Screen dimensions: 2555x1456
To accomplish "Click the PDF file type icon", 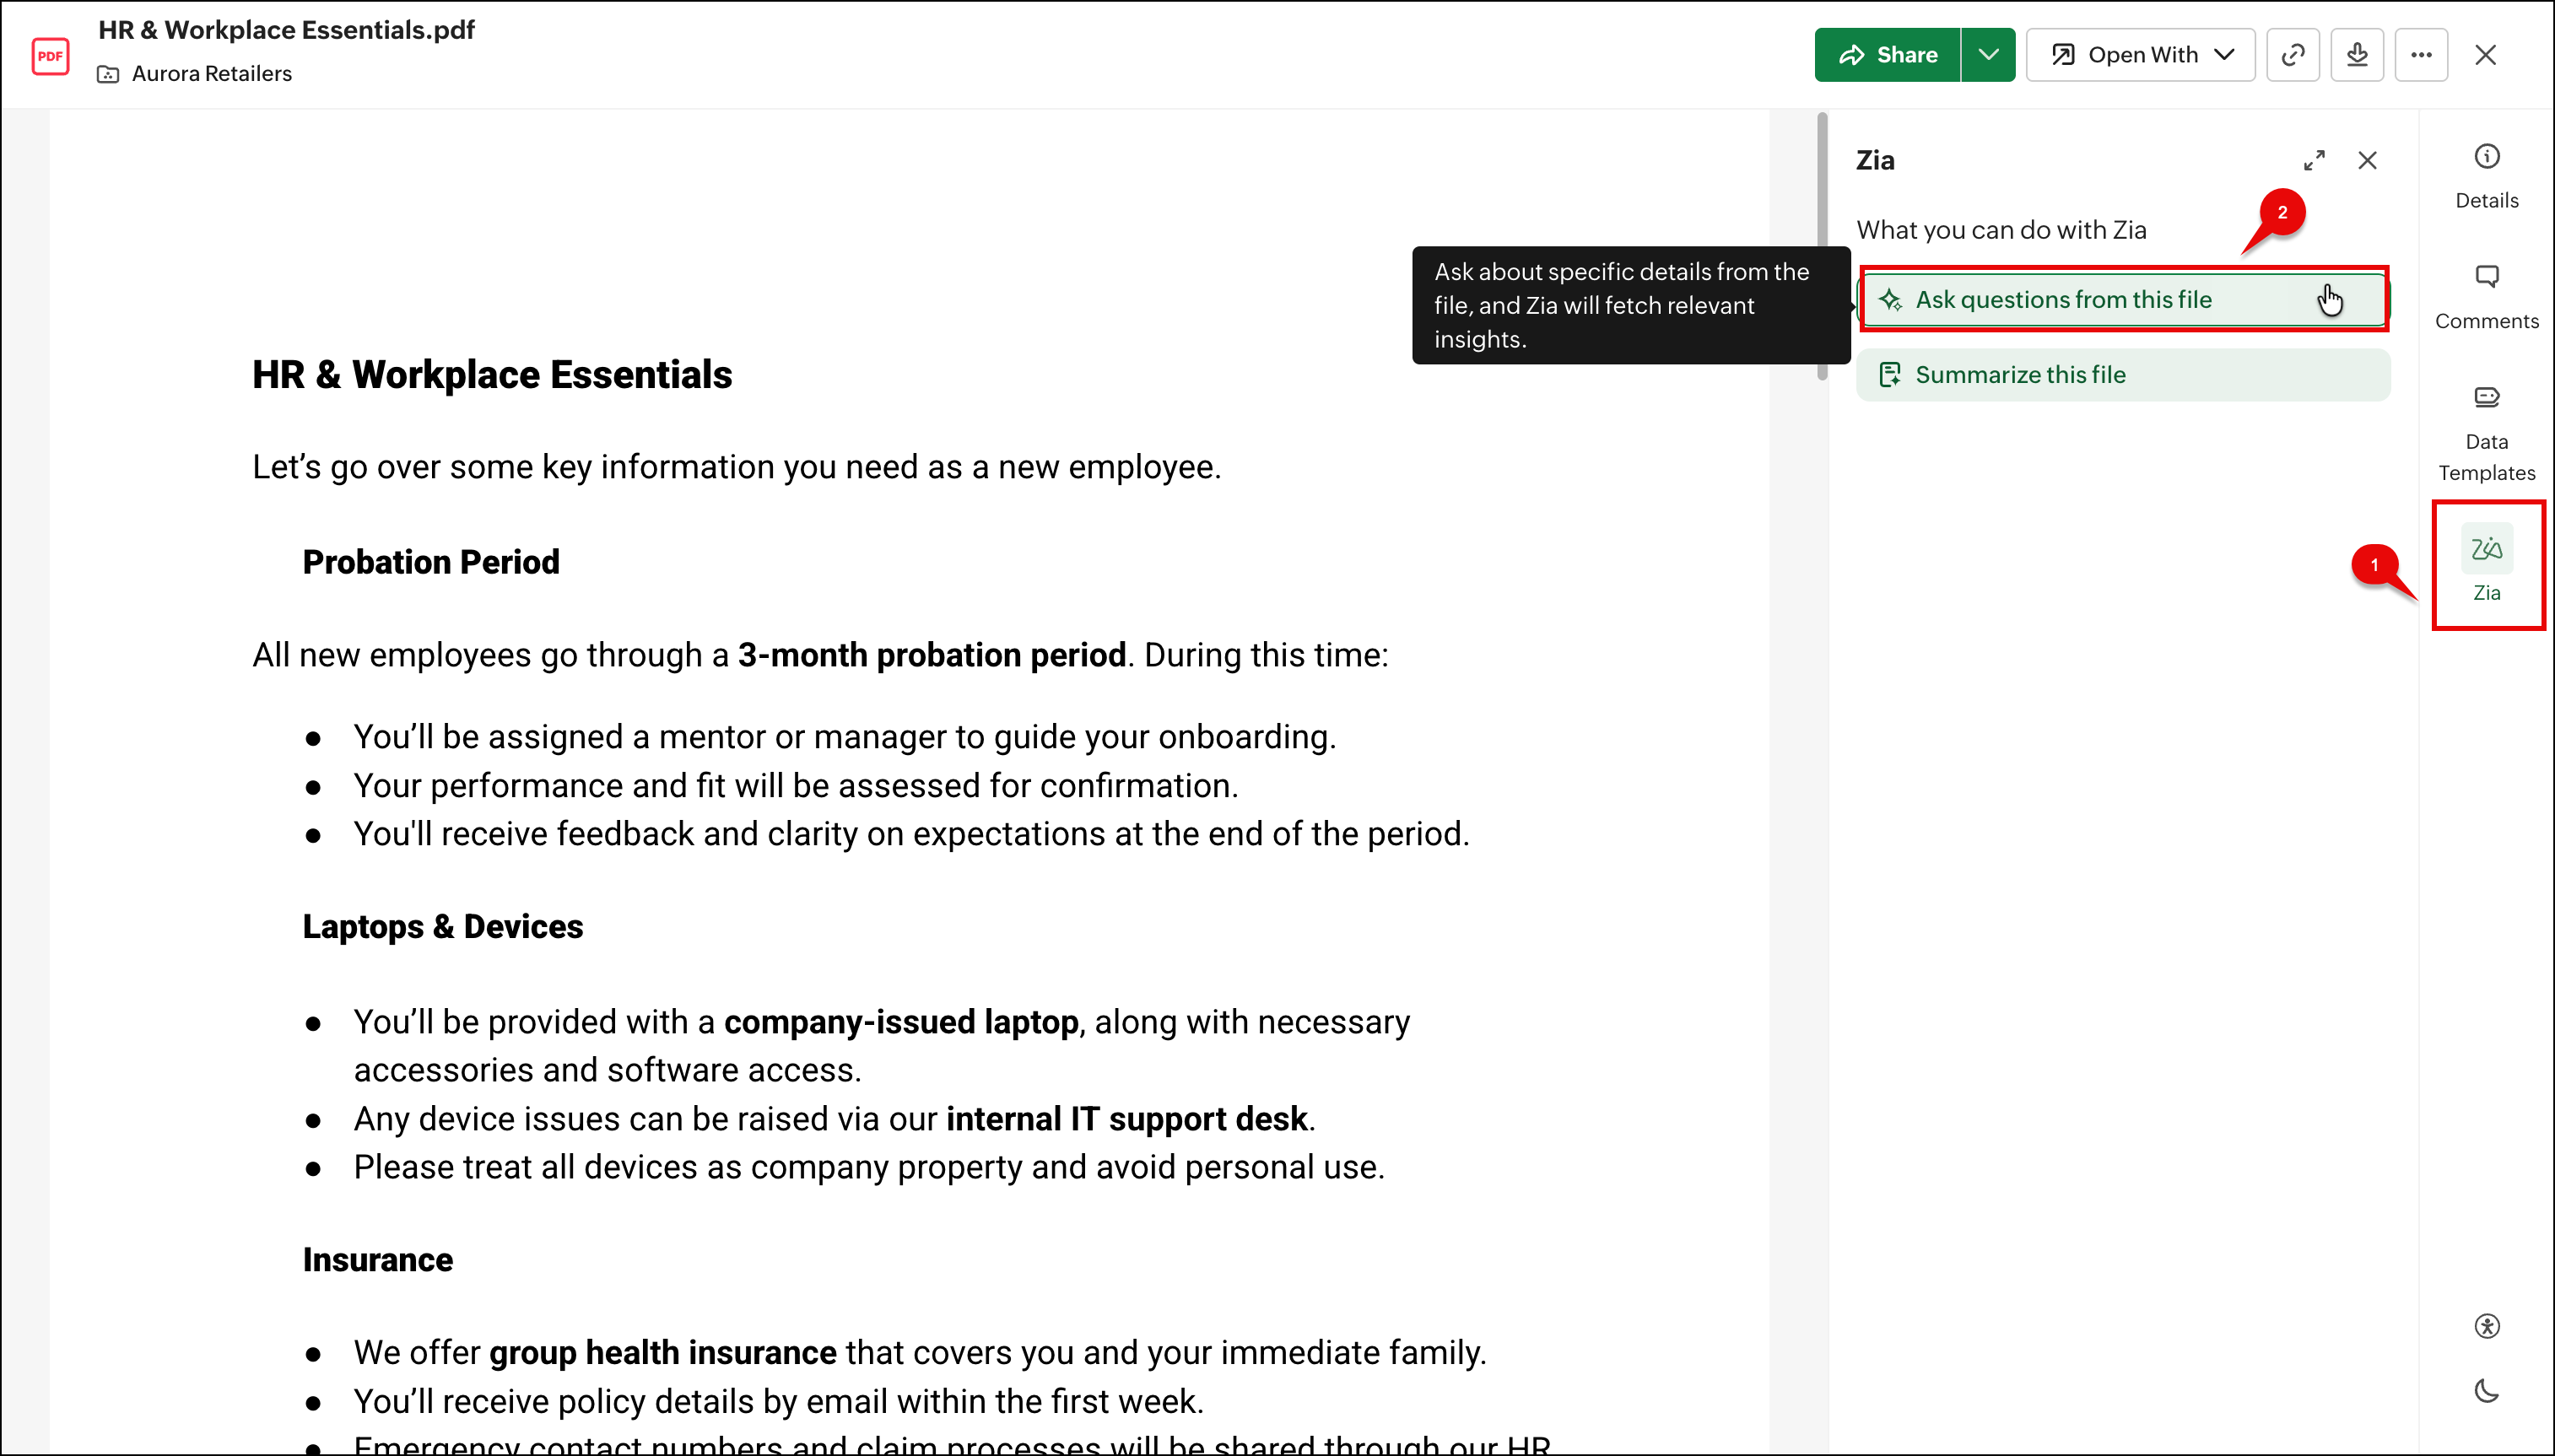I will coord(50,56).
